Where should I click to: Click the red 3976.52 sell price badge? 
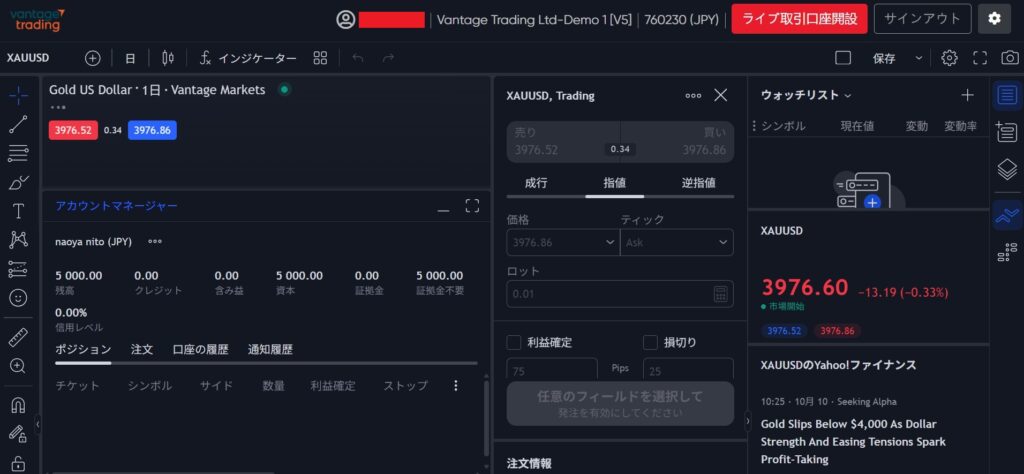pyautogui.click(x=73, y=130)
